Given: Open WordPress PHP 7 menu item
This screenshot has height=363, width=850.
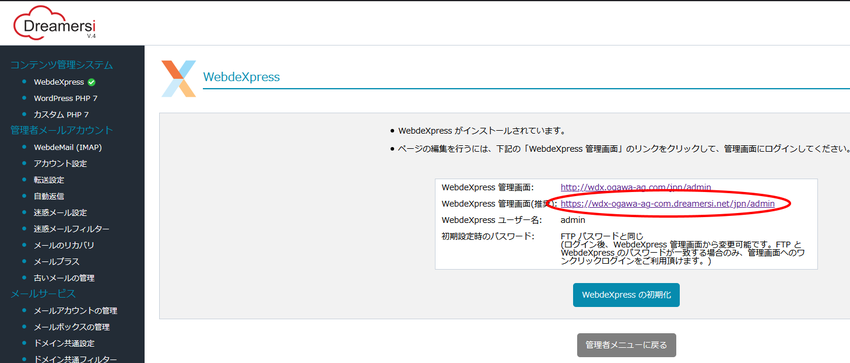Looking at the screenshot, I should pos(66,99).
